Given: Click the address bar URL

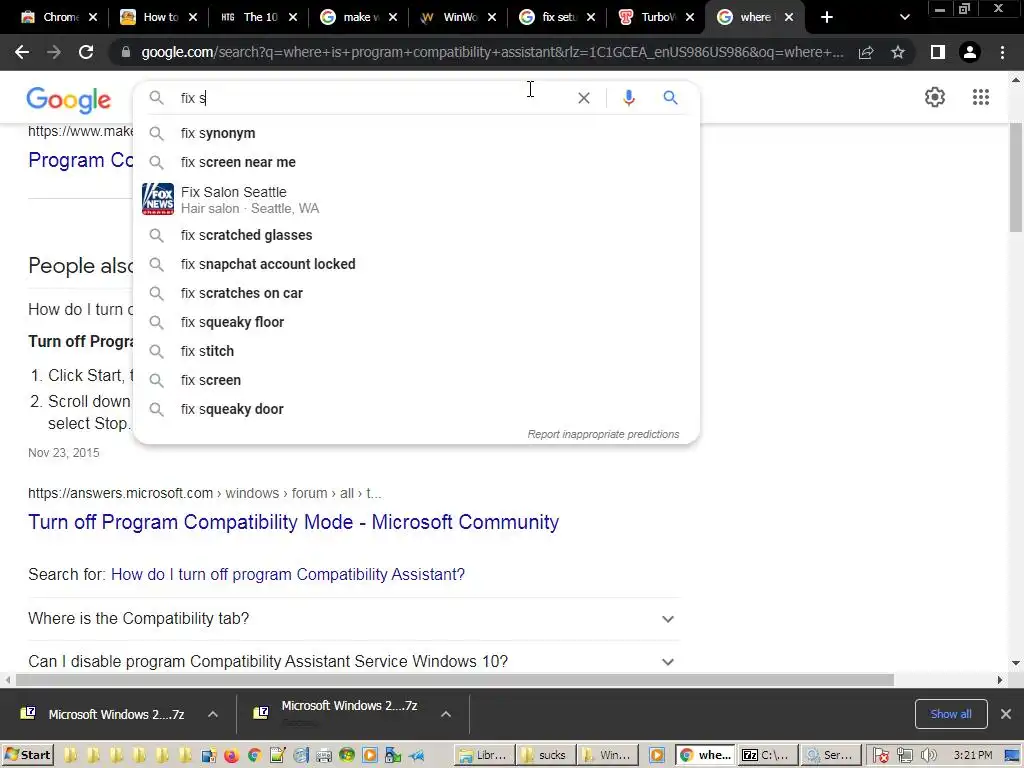Looking at the screenshot, I should 492,52.
